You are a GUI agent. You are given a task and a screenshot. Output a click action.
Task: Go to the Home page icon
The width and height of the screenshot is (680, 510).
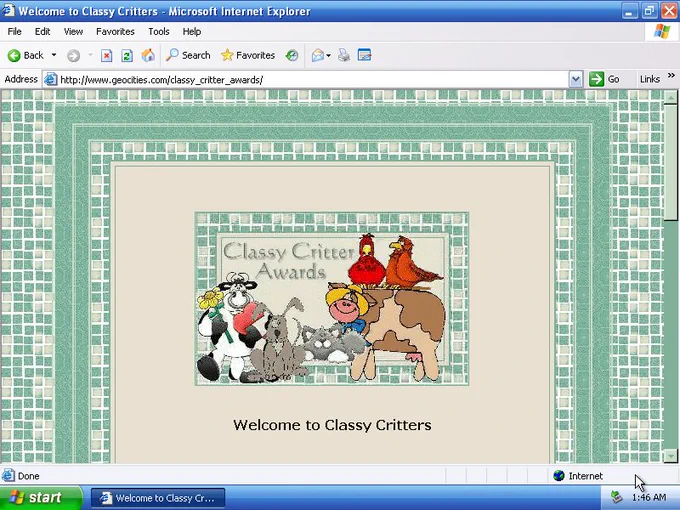pyautogui.click(x=148, y=55)
